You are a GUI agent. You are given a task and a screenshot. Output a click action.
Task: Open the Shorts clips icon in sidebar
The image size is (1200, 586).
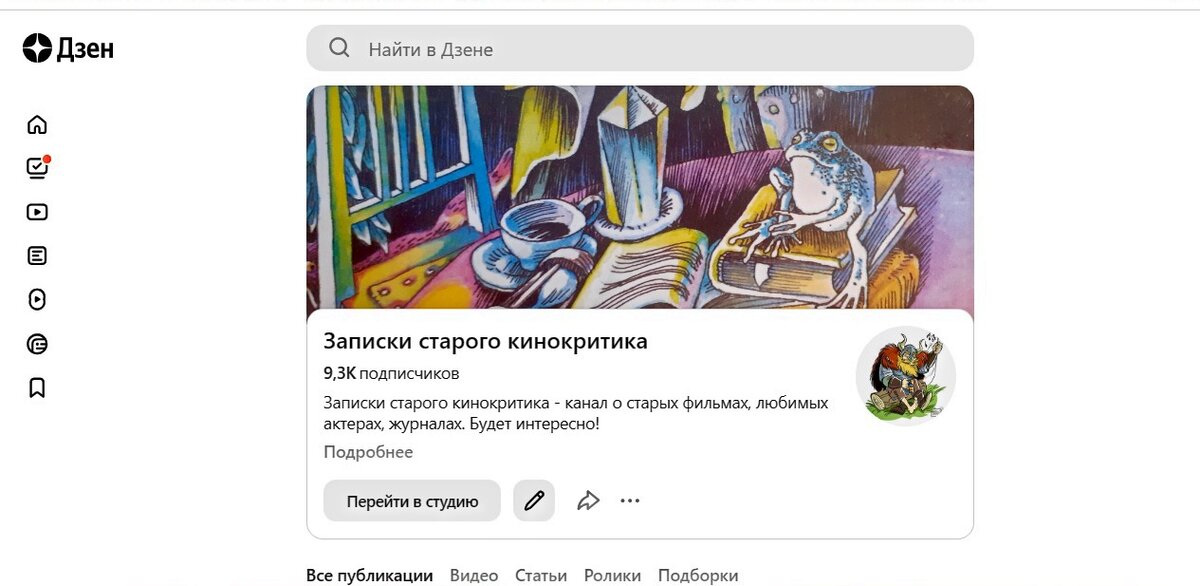coord(37,299)
